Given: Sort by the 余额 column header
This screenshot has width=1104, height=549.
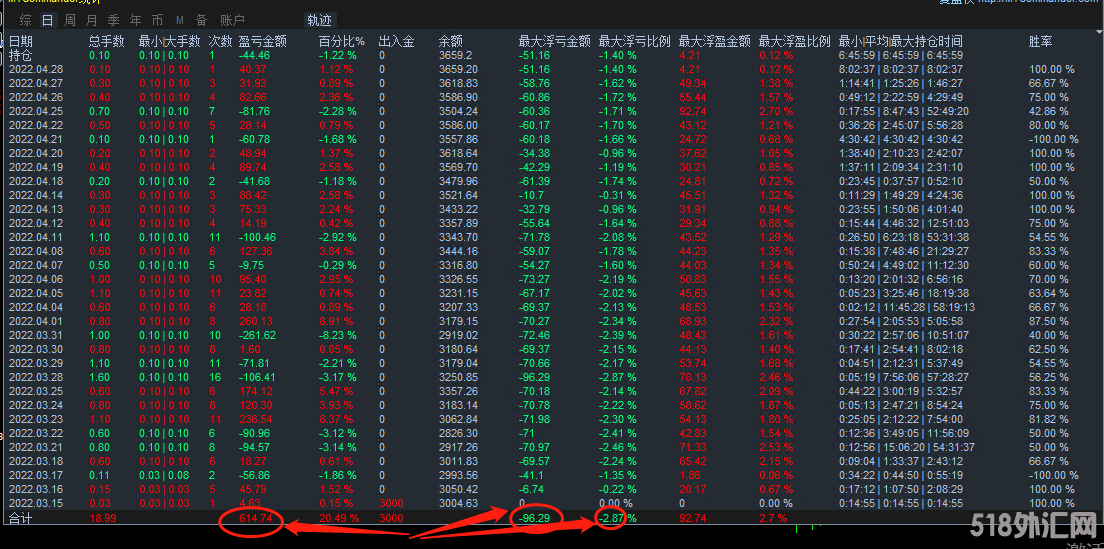Looking at the screenshot, I should click(x=451, y=42).
